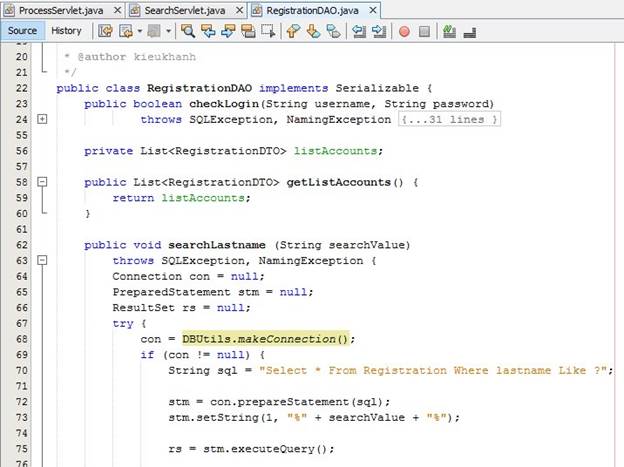Click 'listAccounts' in the return statement

click(203, 198)
